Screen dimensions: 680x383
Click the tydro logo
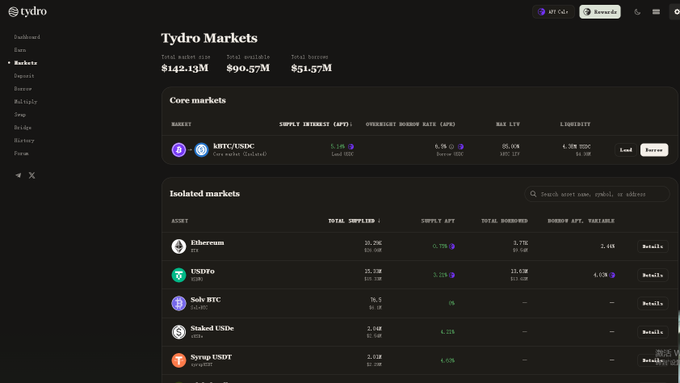click(27, 12)
